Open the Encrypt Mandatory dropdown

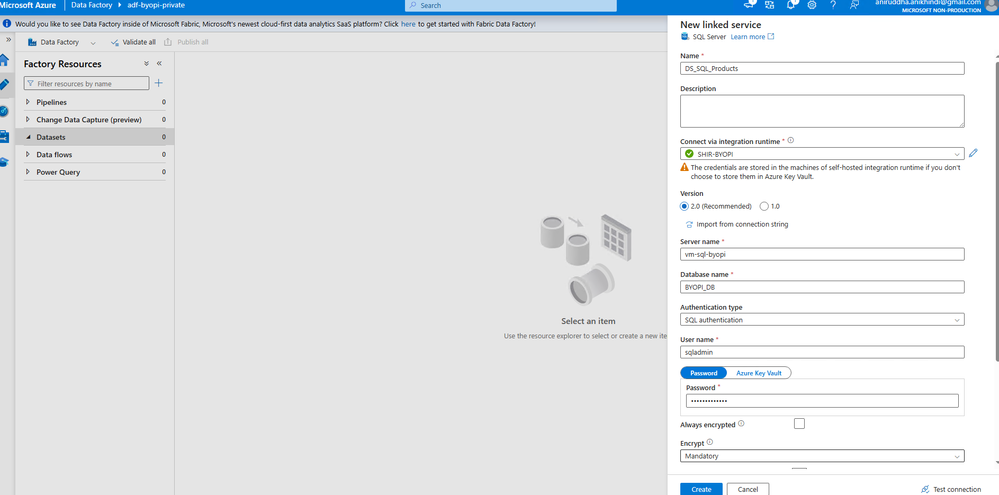point(822,456)
